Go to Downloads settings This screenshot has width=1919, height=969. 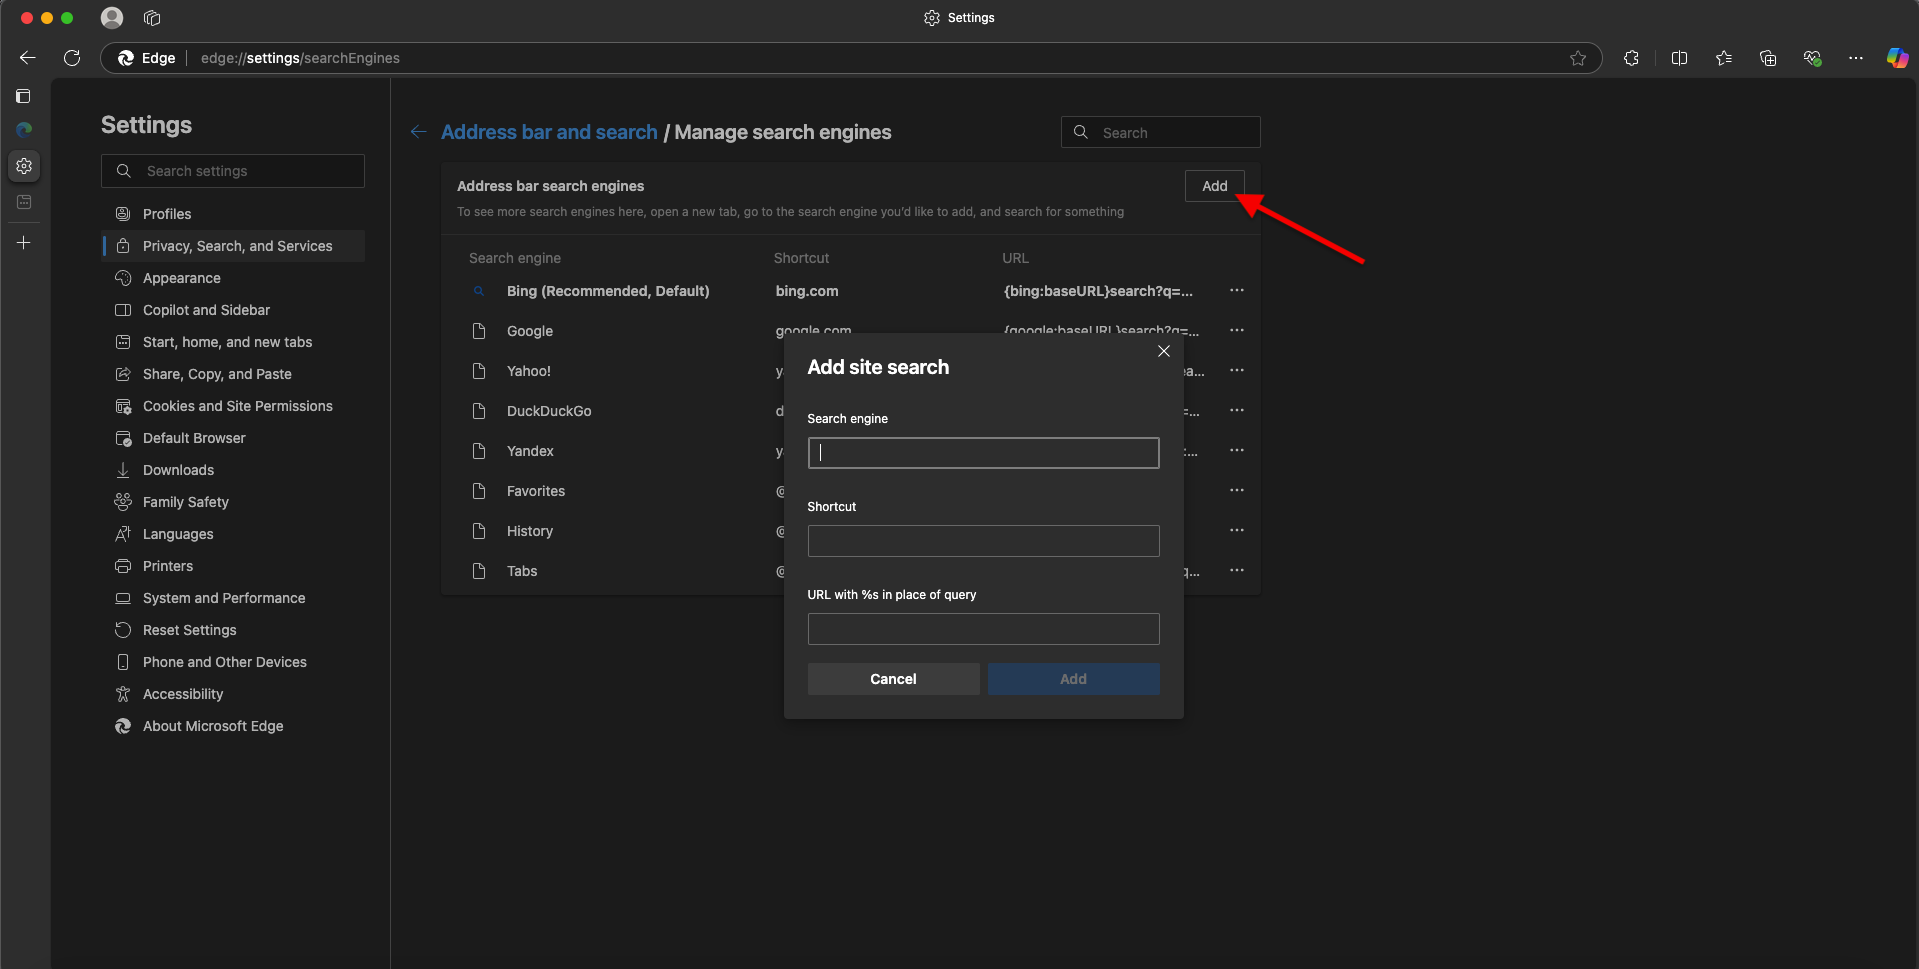click(233, 470)
